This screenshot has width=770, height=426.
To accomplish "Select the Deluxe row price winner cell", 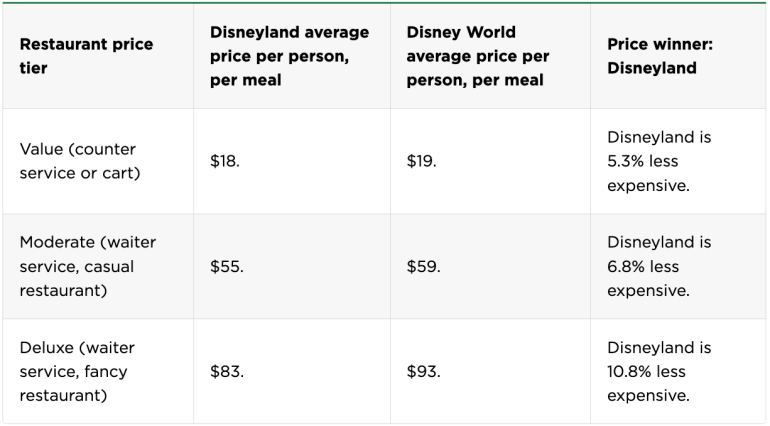I will click(659, 372).
